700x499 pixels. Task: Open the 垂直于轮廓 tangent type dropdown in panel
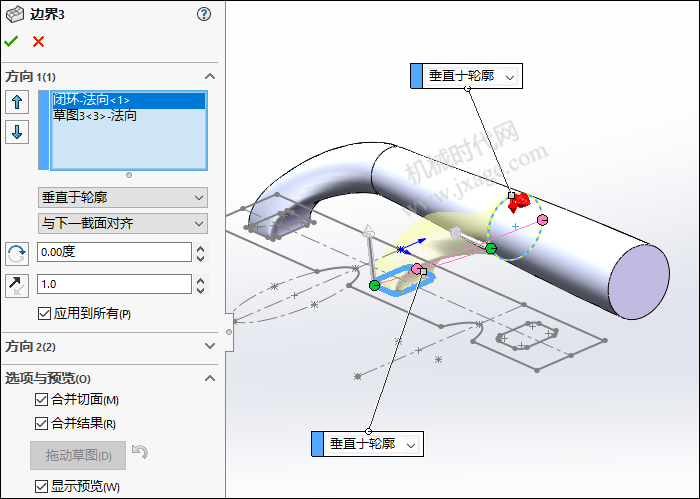click(123, 197)
